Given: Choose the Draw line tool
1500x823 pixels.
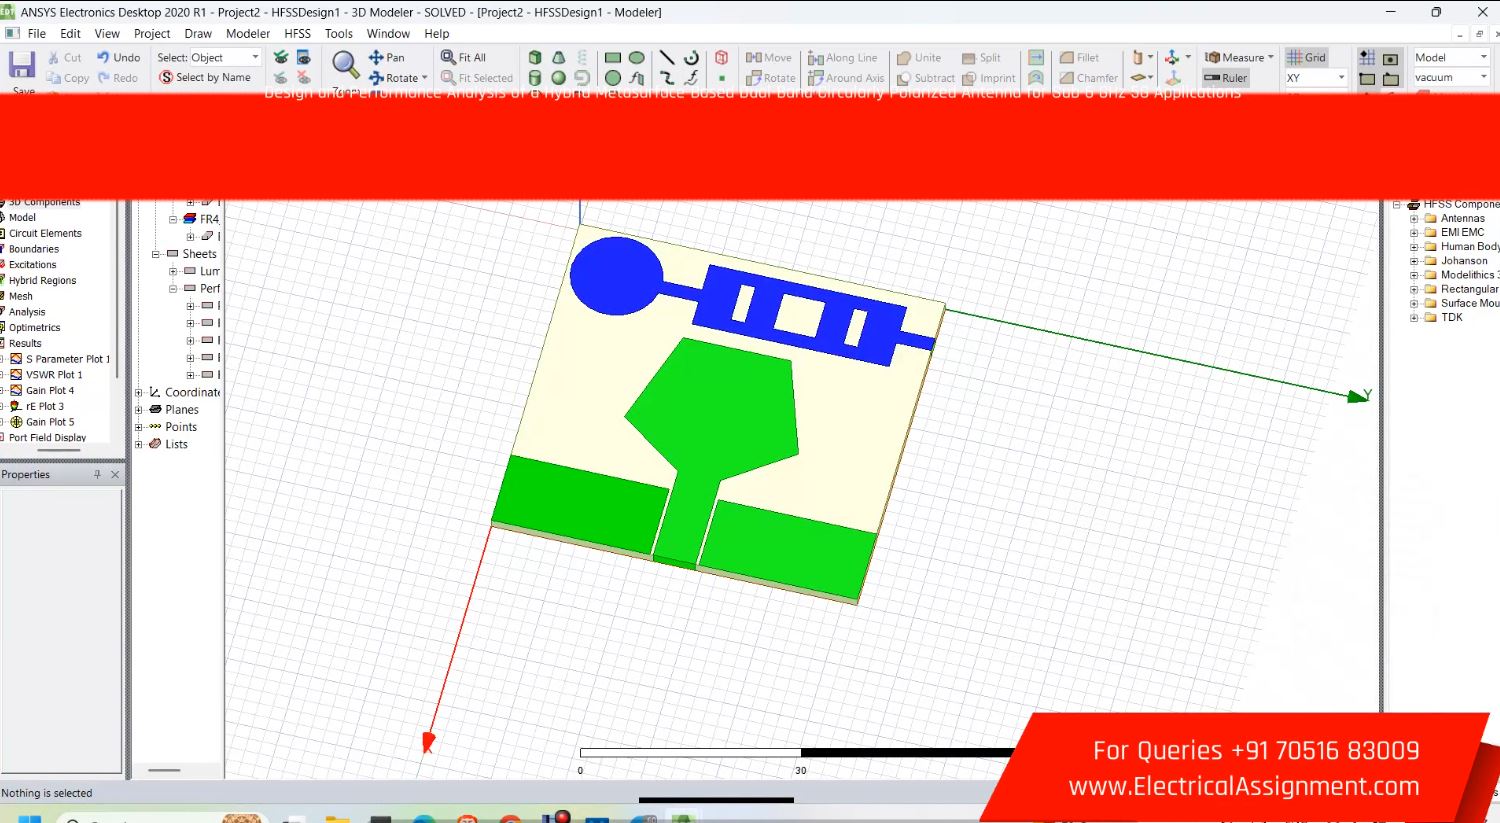Looking at the screenshot, I should pos(667,58).
